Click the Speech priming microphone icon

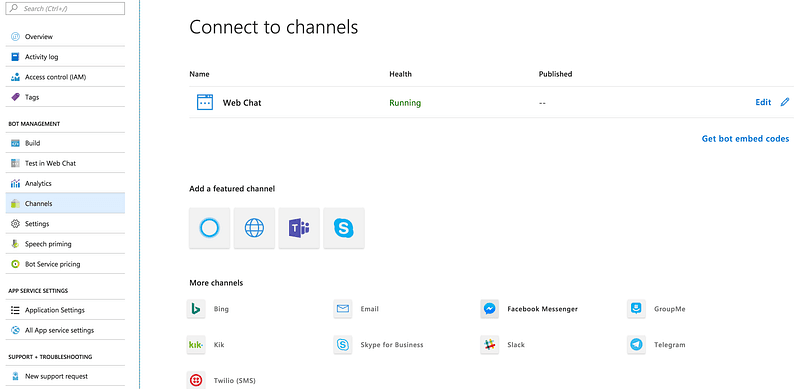tap(15, 244)
